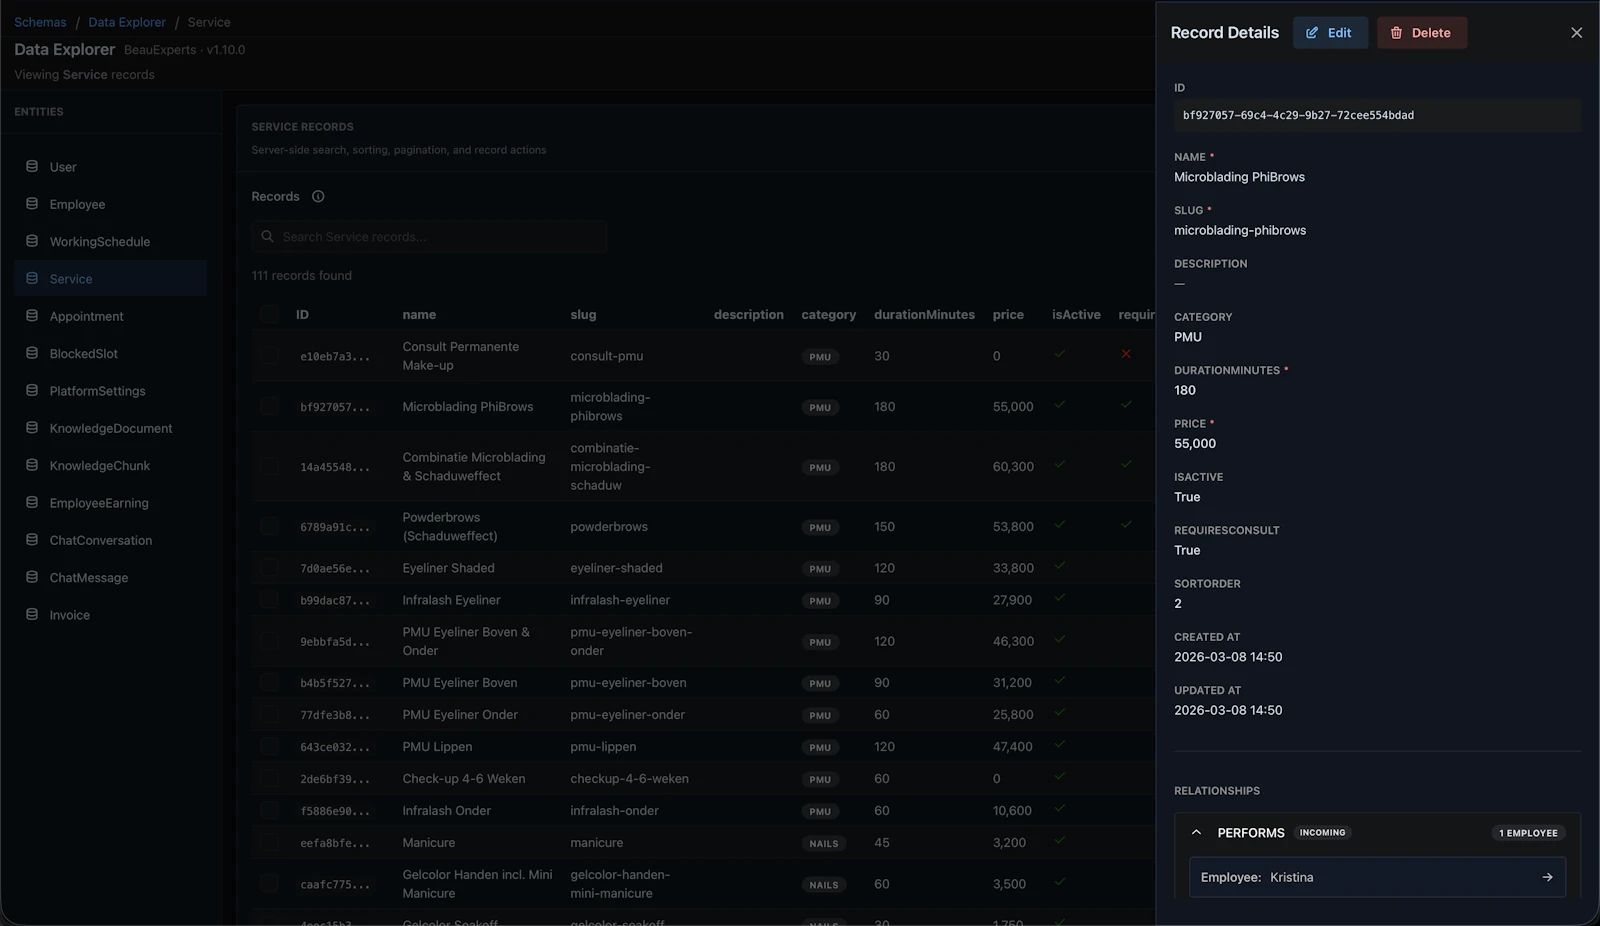Focus the Search Service records field

click(x=429, y=237)
